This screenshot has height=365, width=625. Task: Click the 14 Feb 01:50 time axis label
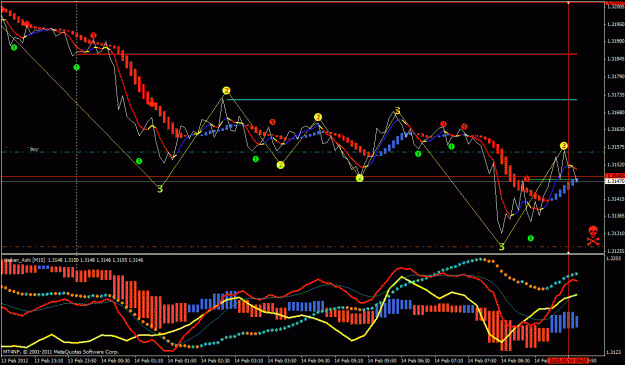pos(182,361)
